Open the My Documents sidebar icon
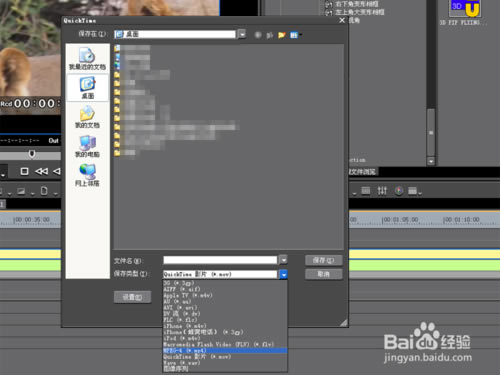The image size is (500, 375). pyautogui.click(x=87, y=117)
